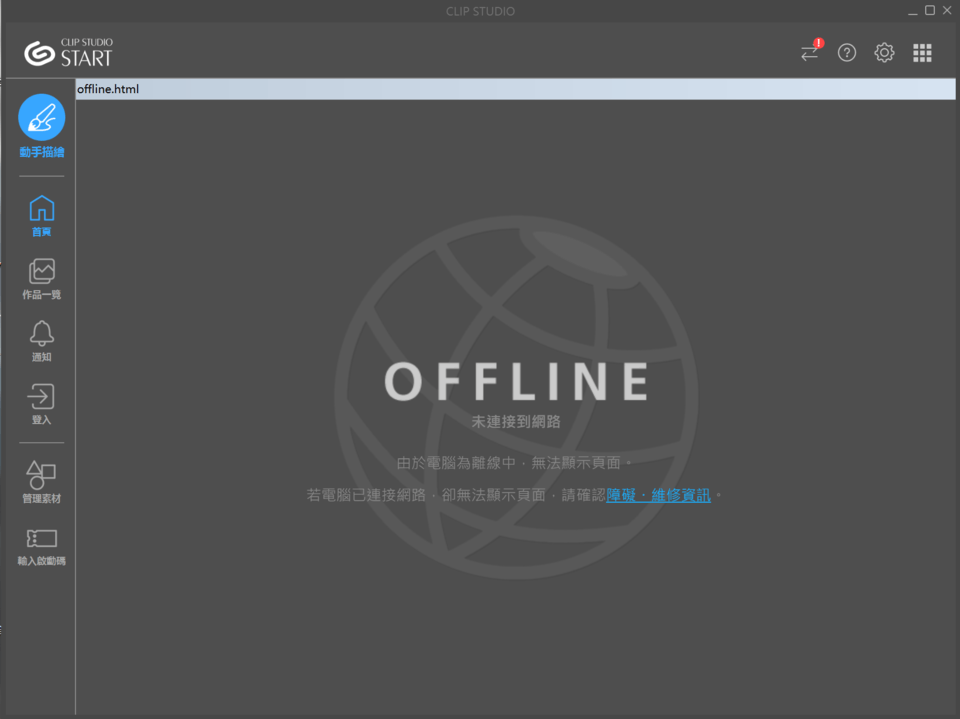960x719 pixels.
Task: Open the 首頁 home screen
Action: point(40,208)
